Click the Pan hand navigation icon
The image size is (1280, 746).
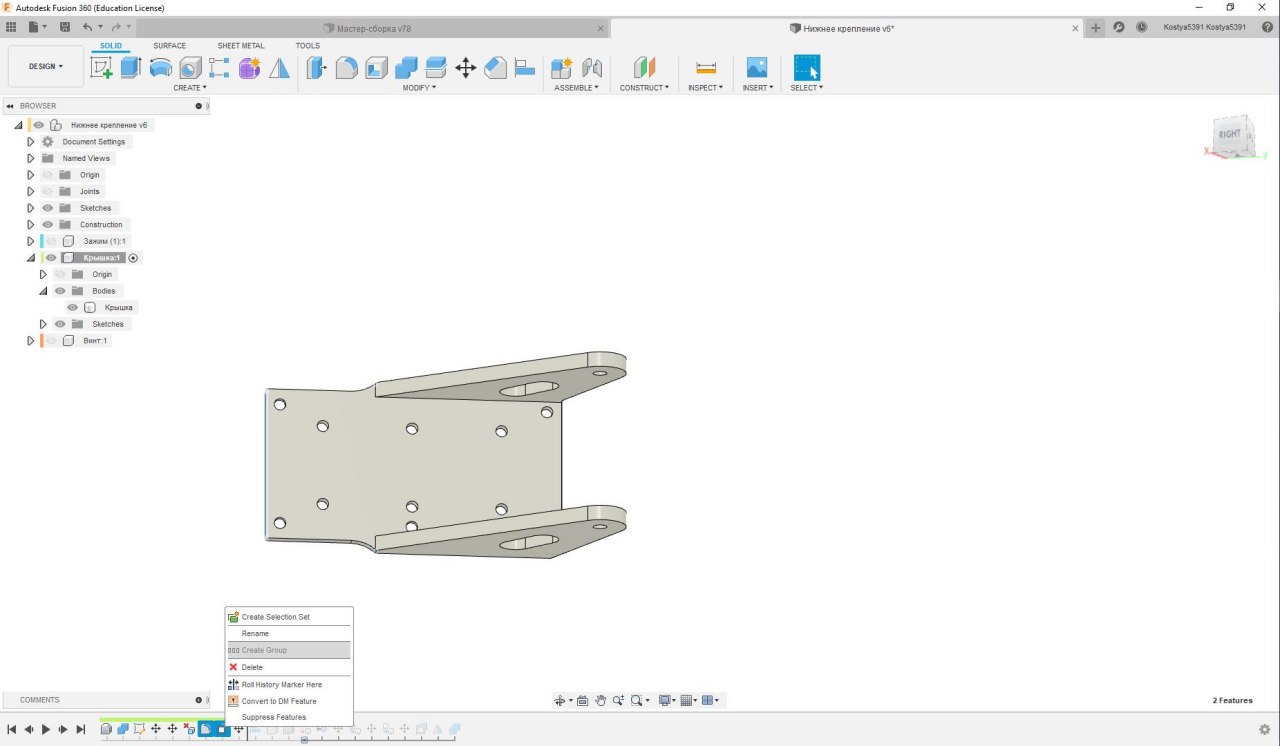[601, 700]
